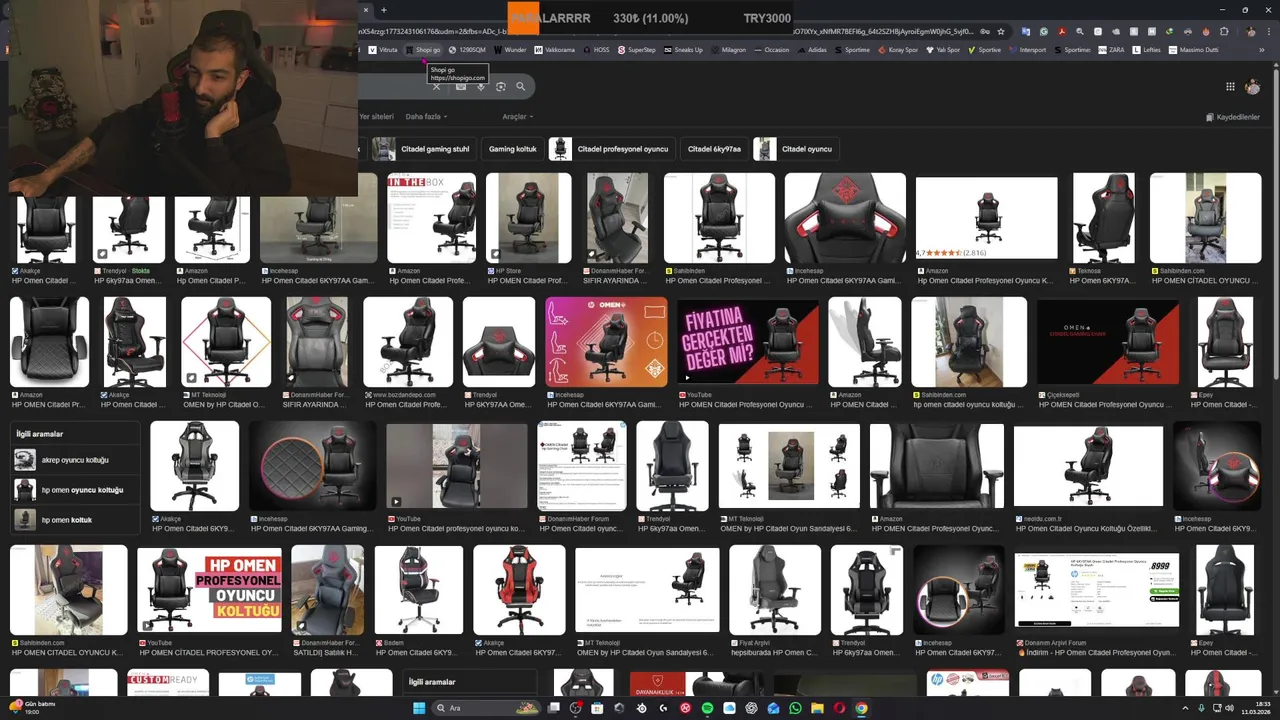Expand the Daha fazla dropdown
The height and width of the screenshot is (720, 1280).
pyautogui.click(x=426, y=117)
